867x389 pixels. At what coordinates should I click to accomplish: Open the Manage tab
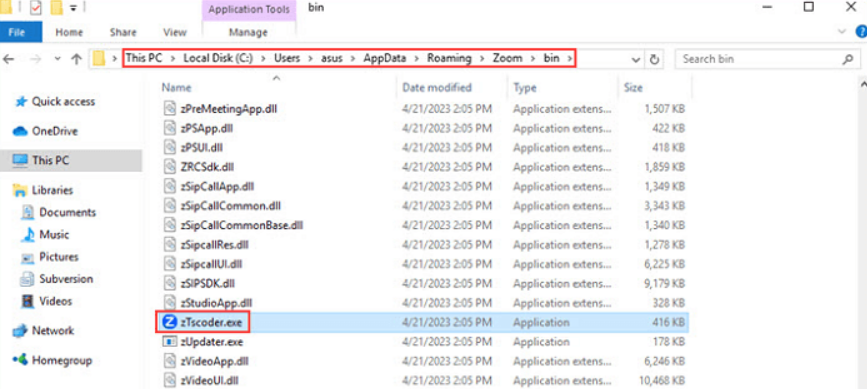[x=248, y=32]
